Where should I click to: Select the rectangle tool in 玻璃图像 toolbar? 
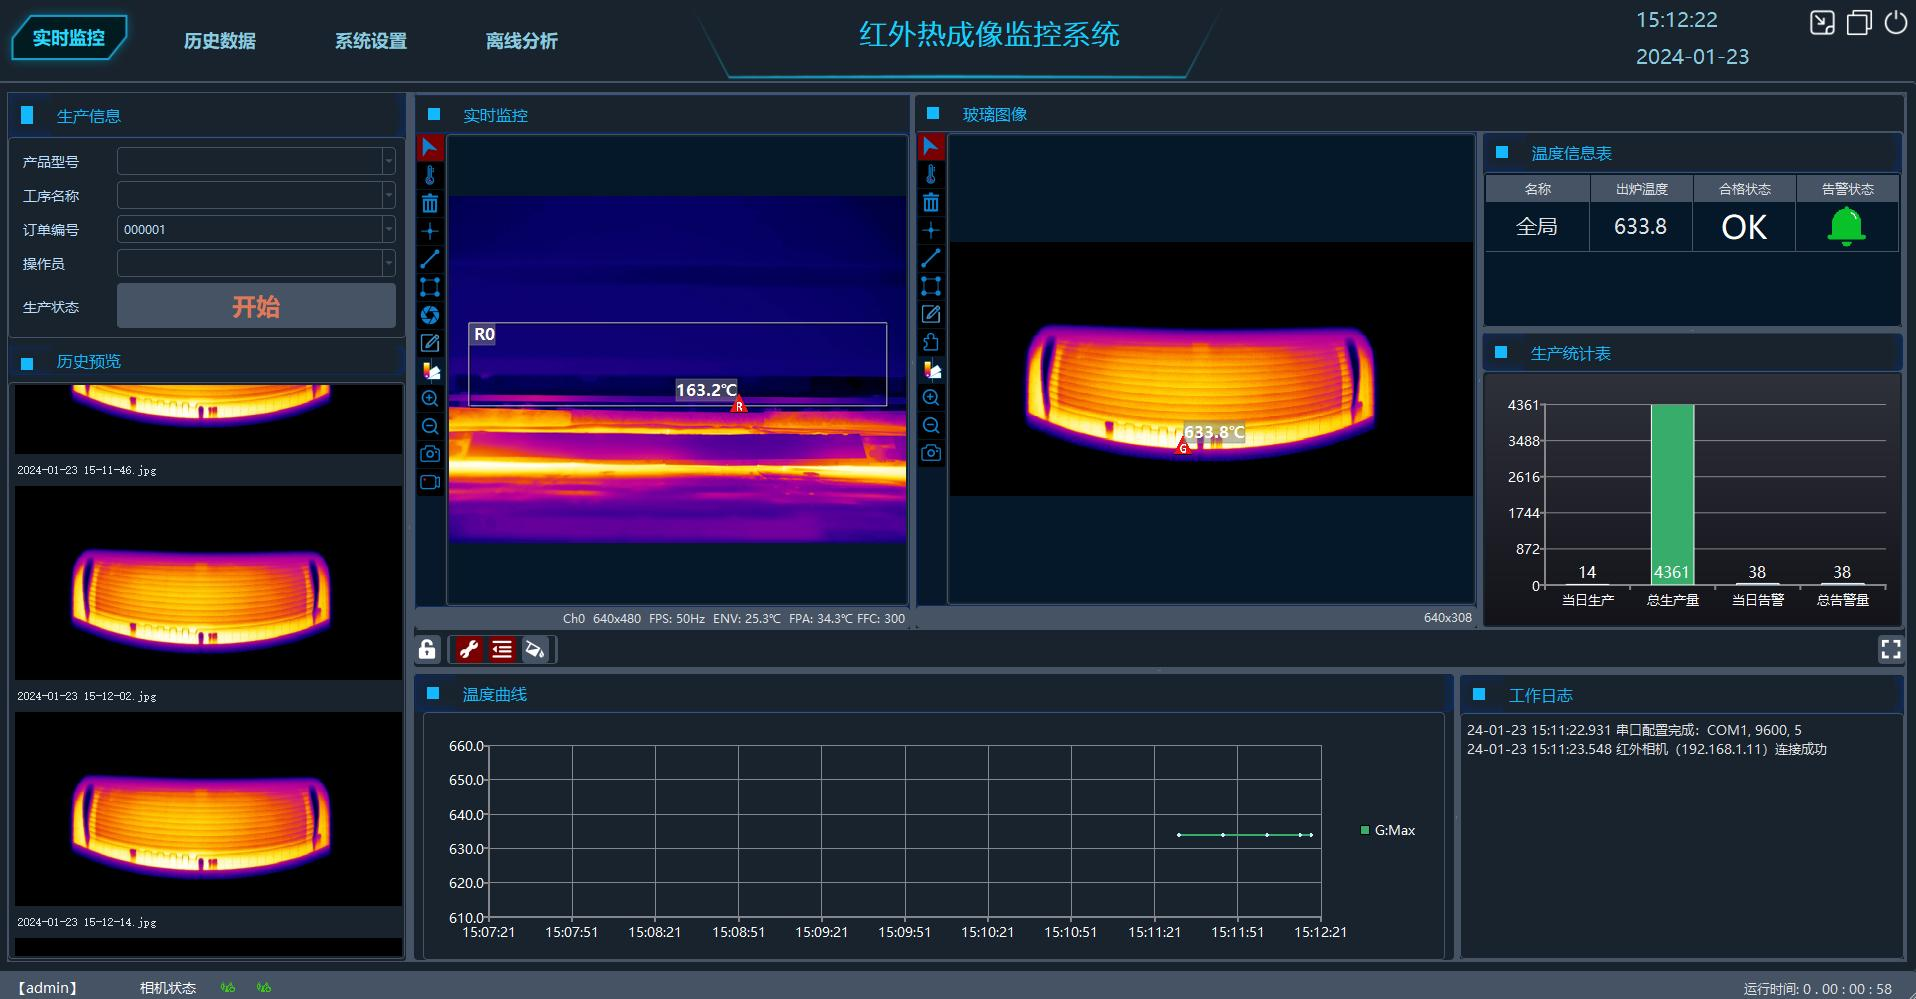tap(931, 286)
